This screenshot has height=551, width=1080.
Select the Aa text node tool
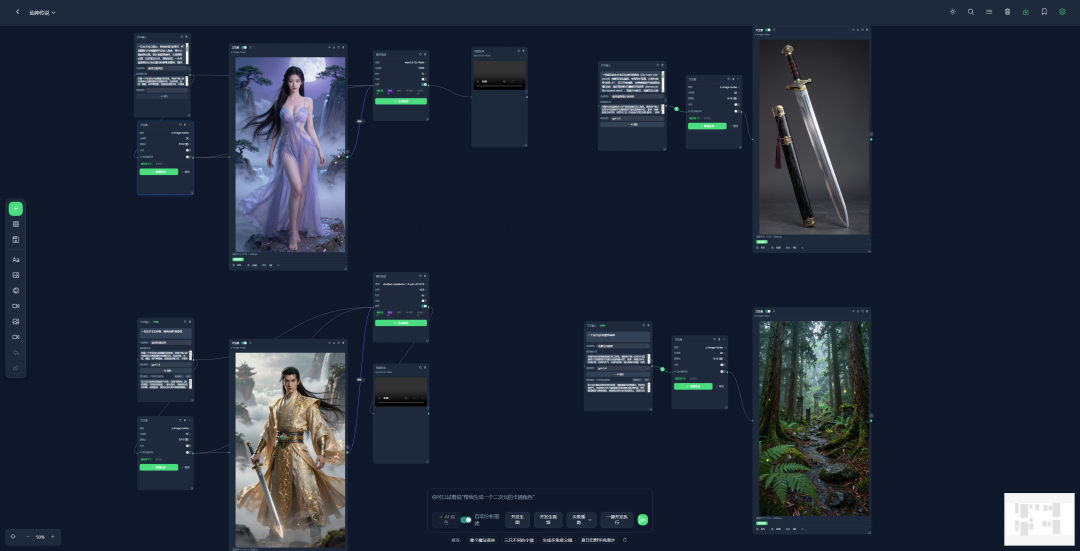[x=16, y=260]
